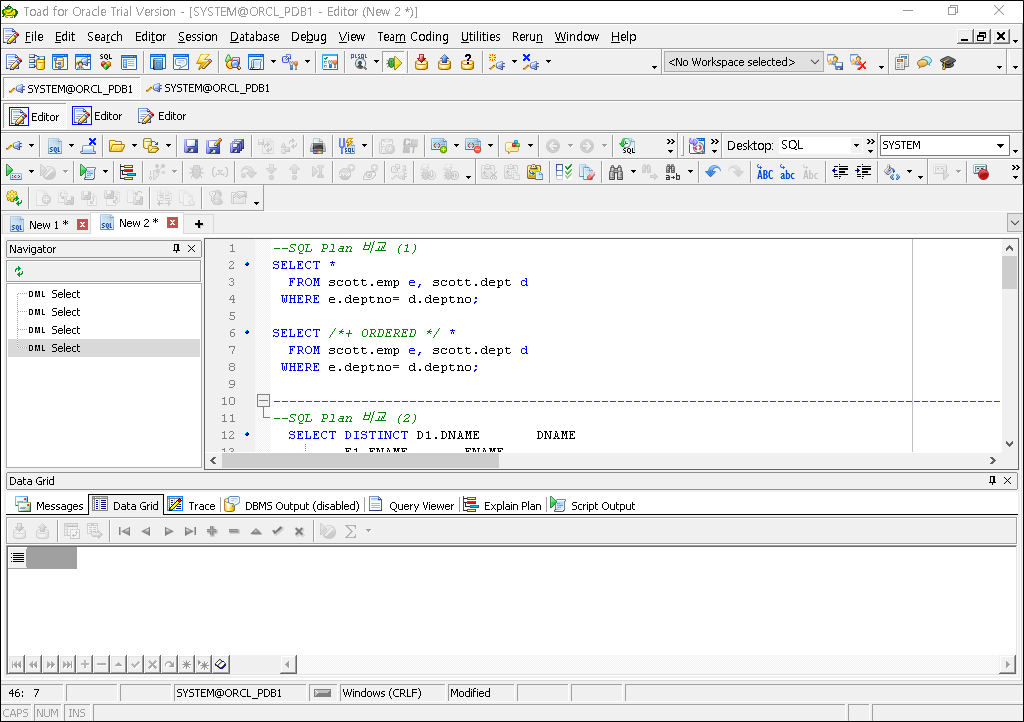The height and width of the screenshot is (722, 1024).
Task: Click the Find binoculars icon
Action: click(x=616, y=172)
